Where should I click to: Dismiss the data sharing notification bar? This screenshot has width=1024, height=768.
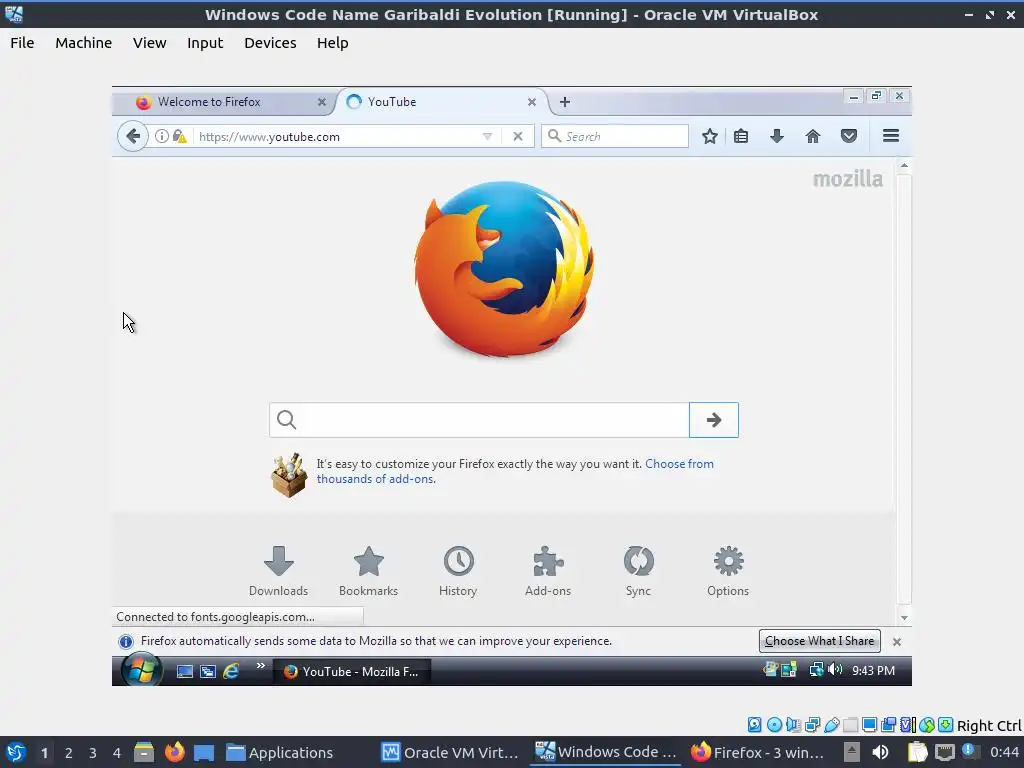click(897, 642)
